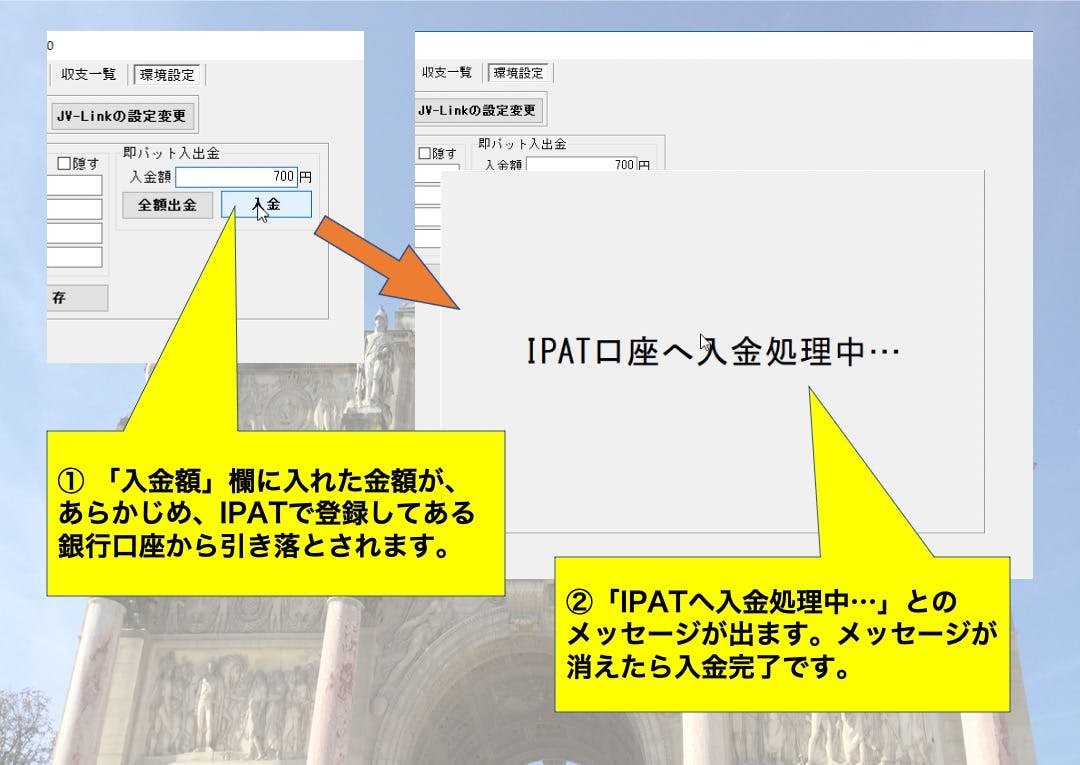The image size is (1080, 765).
Task: Switch to 収支一覧 tab in left window
Action: click(x=89, y=74)
